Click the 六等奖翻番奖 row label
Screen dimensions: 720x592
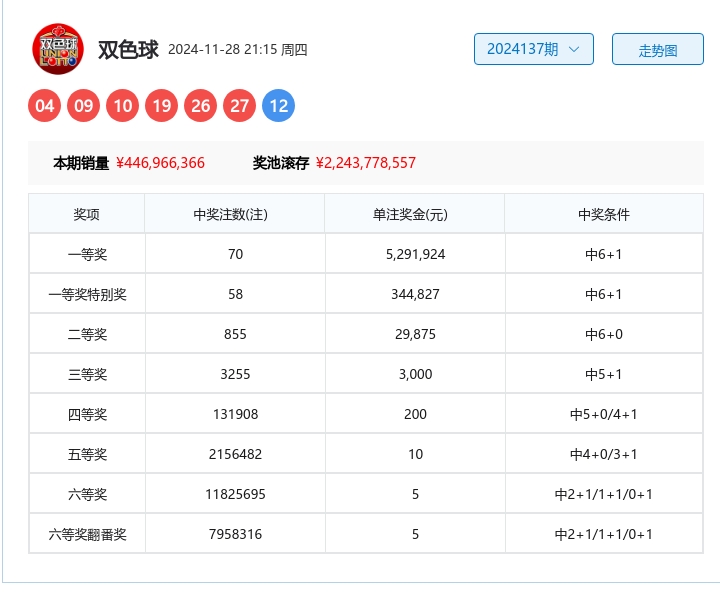[87, 534]
